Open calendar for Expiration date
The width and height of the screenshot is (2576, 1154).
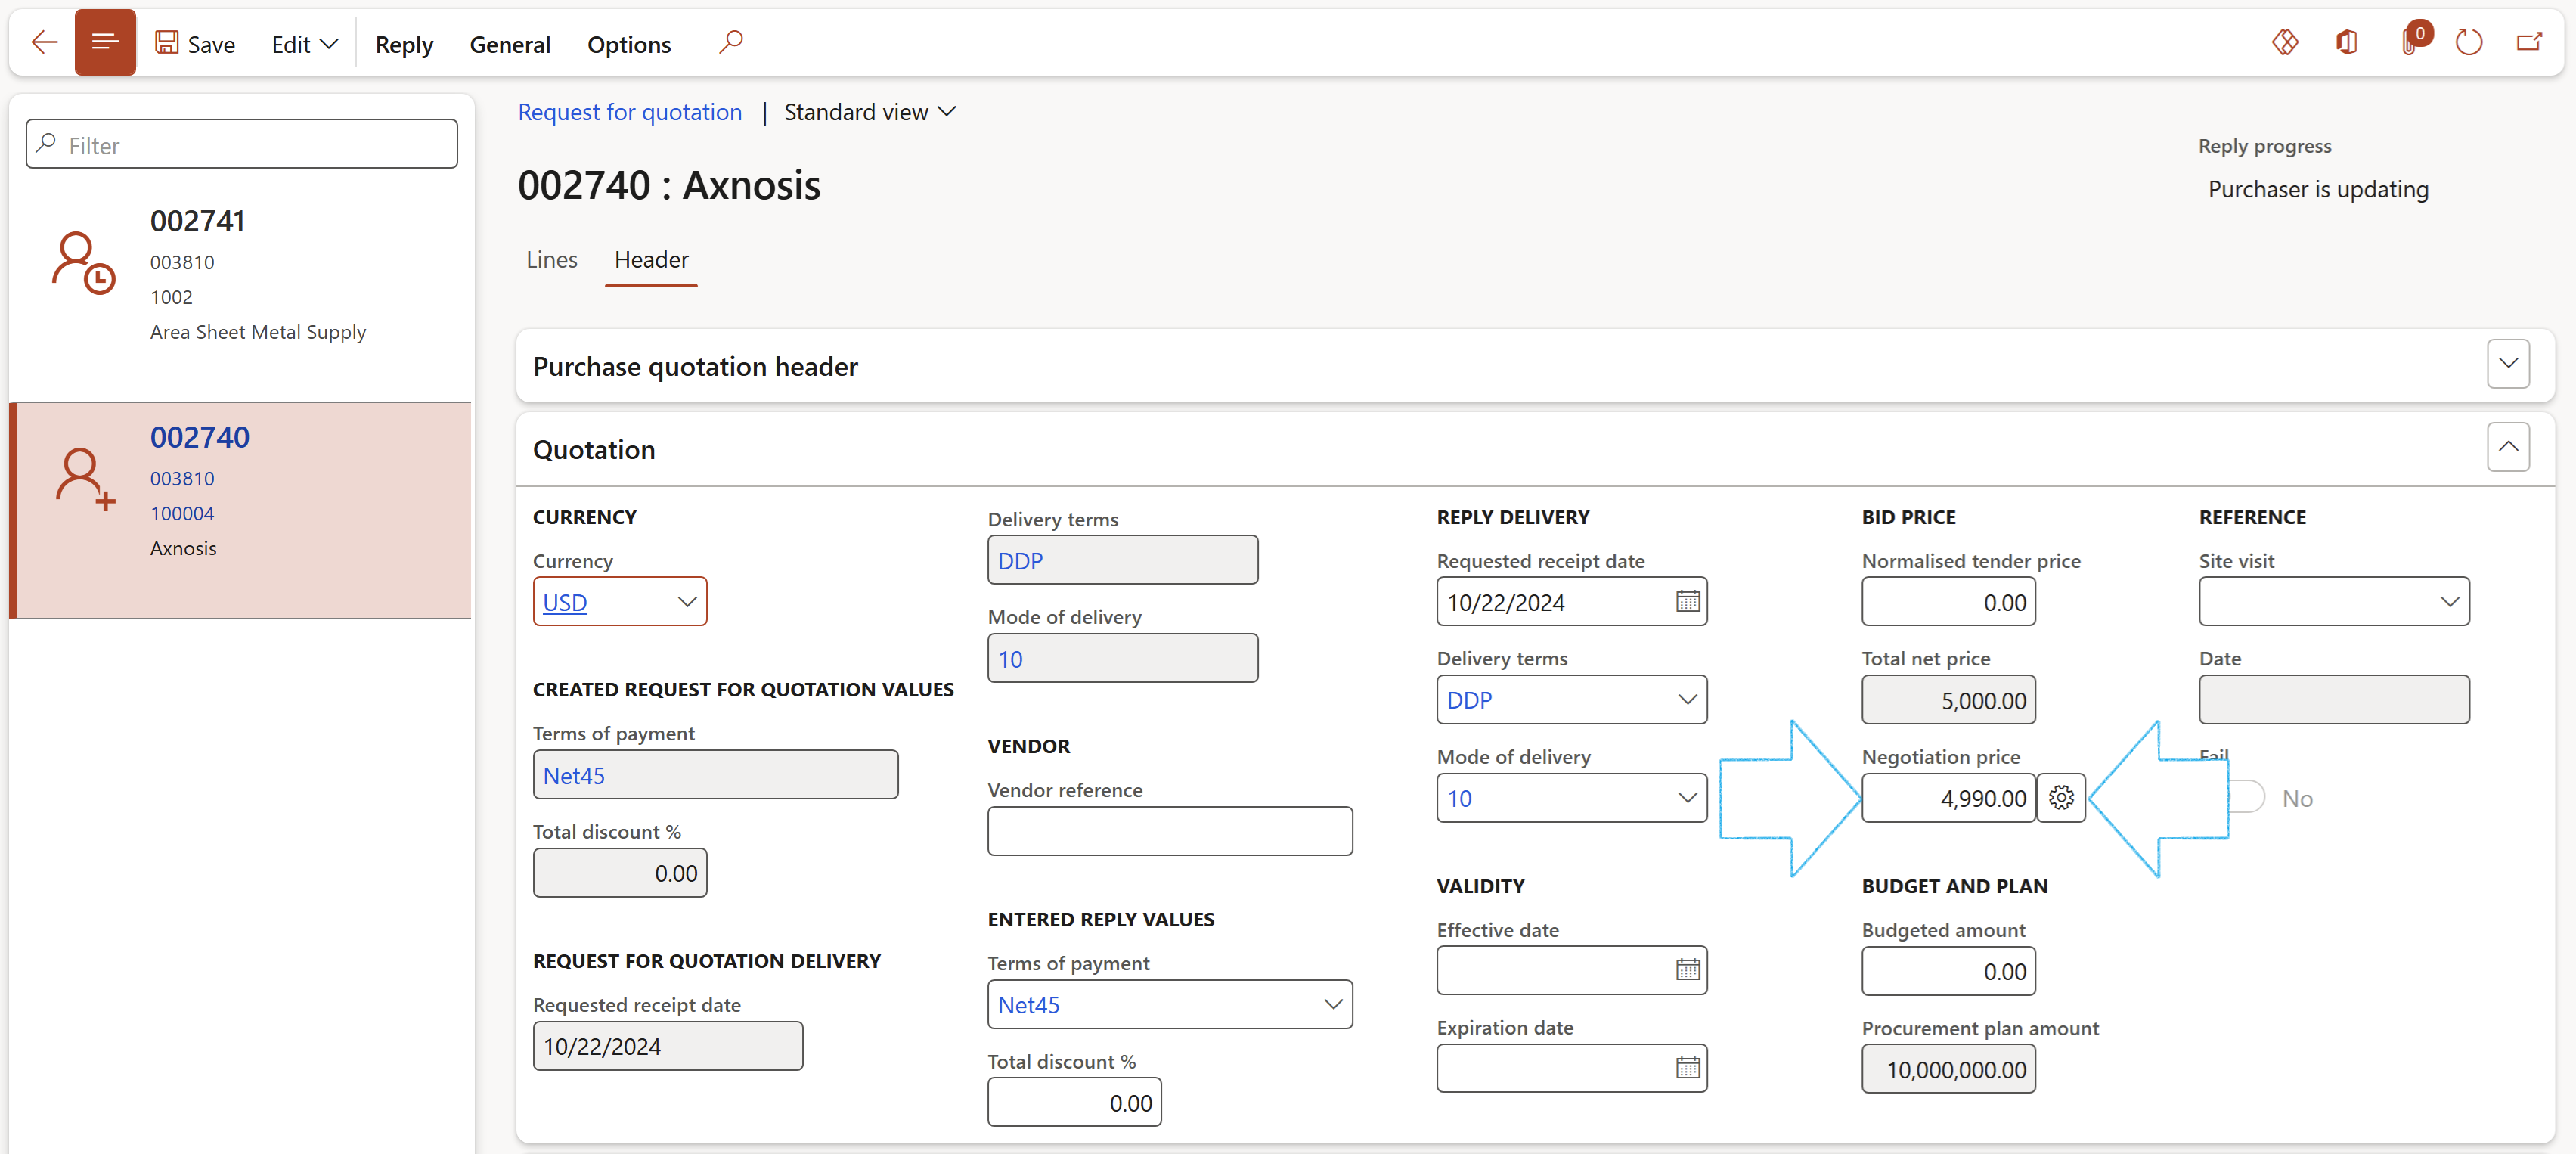[1687, 1068]
